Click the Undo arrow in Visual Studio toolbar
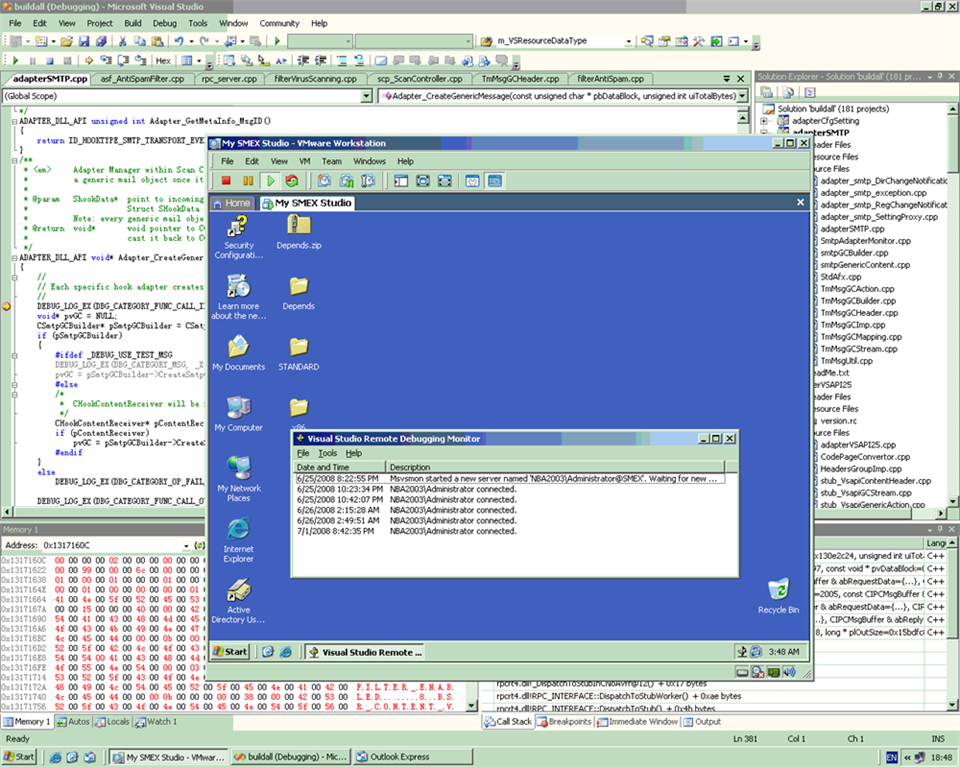This screenshot has height=768, width=960. click(x=178, y=41)
